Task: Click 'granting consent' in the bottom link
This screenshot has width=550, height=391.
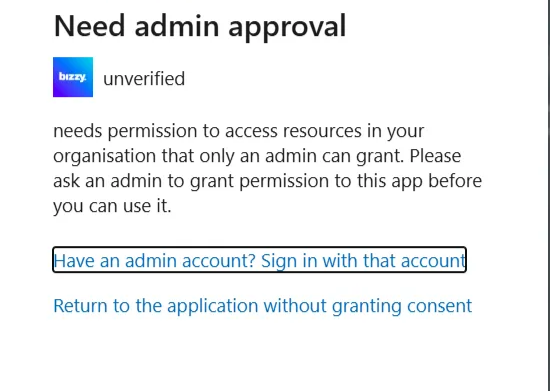Action: pyautogui.click(x=402, y=306)
